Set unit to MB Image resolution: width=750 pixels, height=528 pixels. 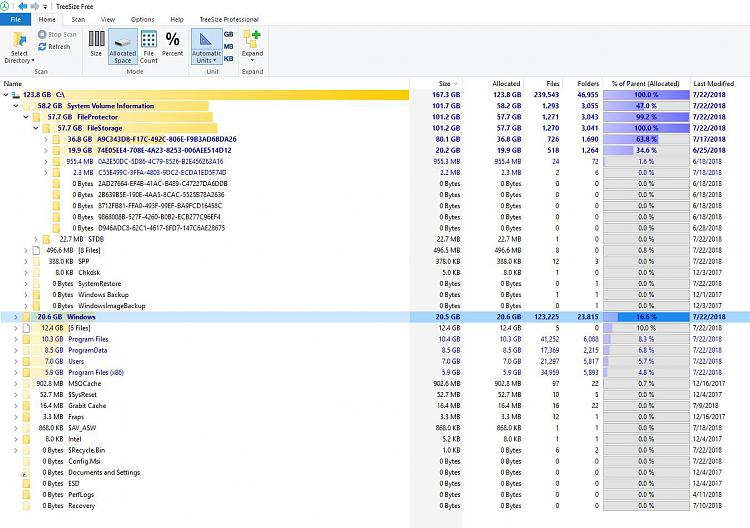[x=229, y=46]
